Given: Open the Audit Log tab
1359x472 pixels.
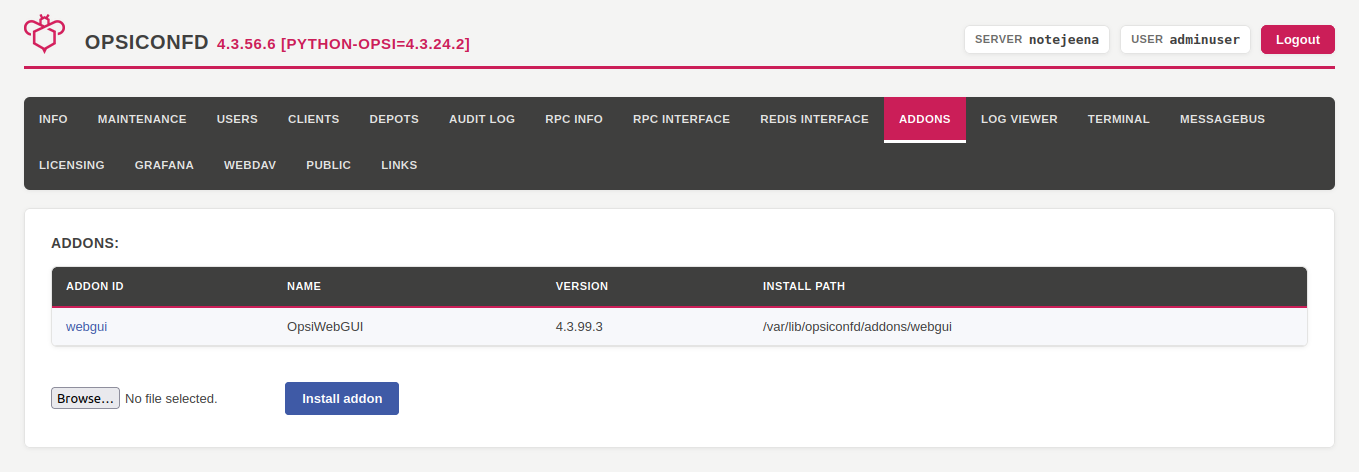Looking at the screenshot, I should 482,119.
